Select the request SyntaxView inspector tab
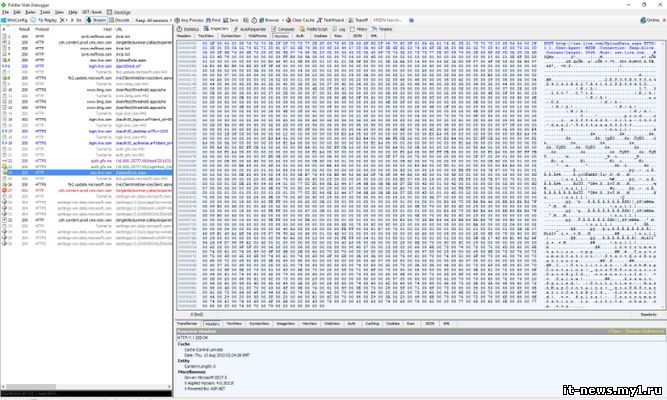This screenshot has width=667, height=400. (x=231, y=36)
